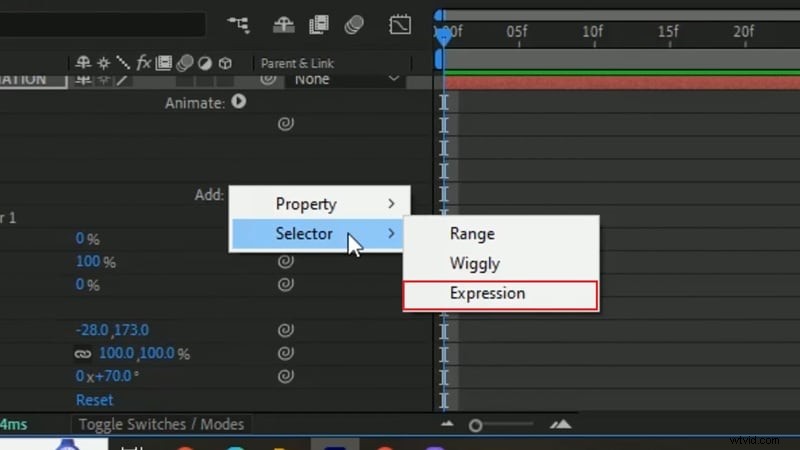Click the timeline search field
Screen dimensions: 800x450
coord(103,24)
